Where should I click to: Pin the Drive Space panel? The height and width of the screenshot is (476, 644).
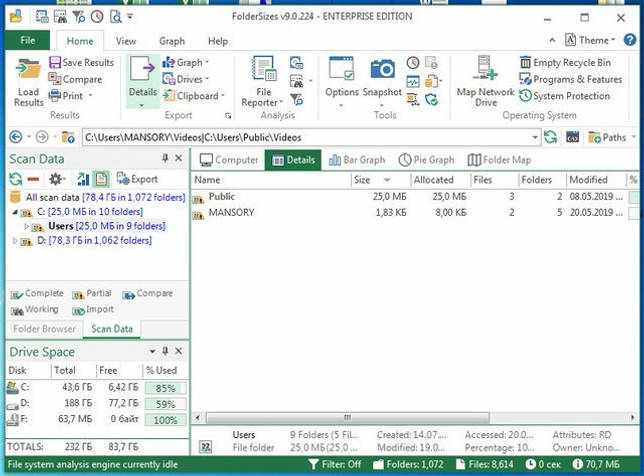coord(165,351)
